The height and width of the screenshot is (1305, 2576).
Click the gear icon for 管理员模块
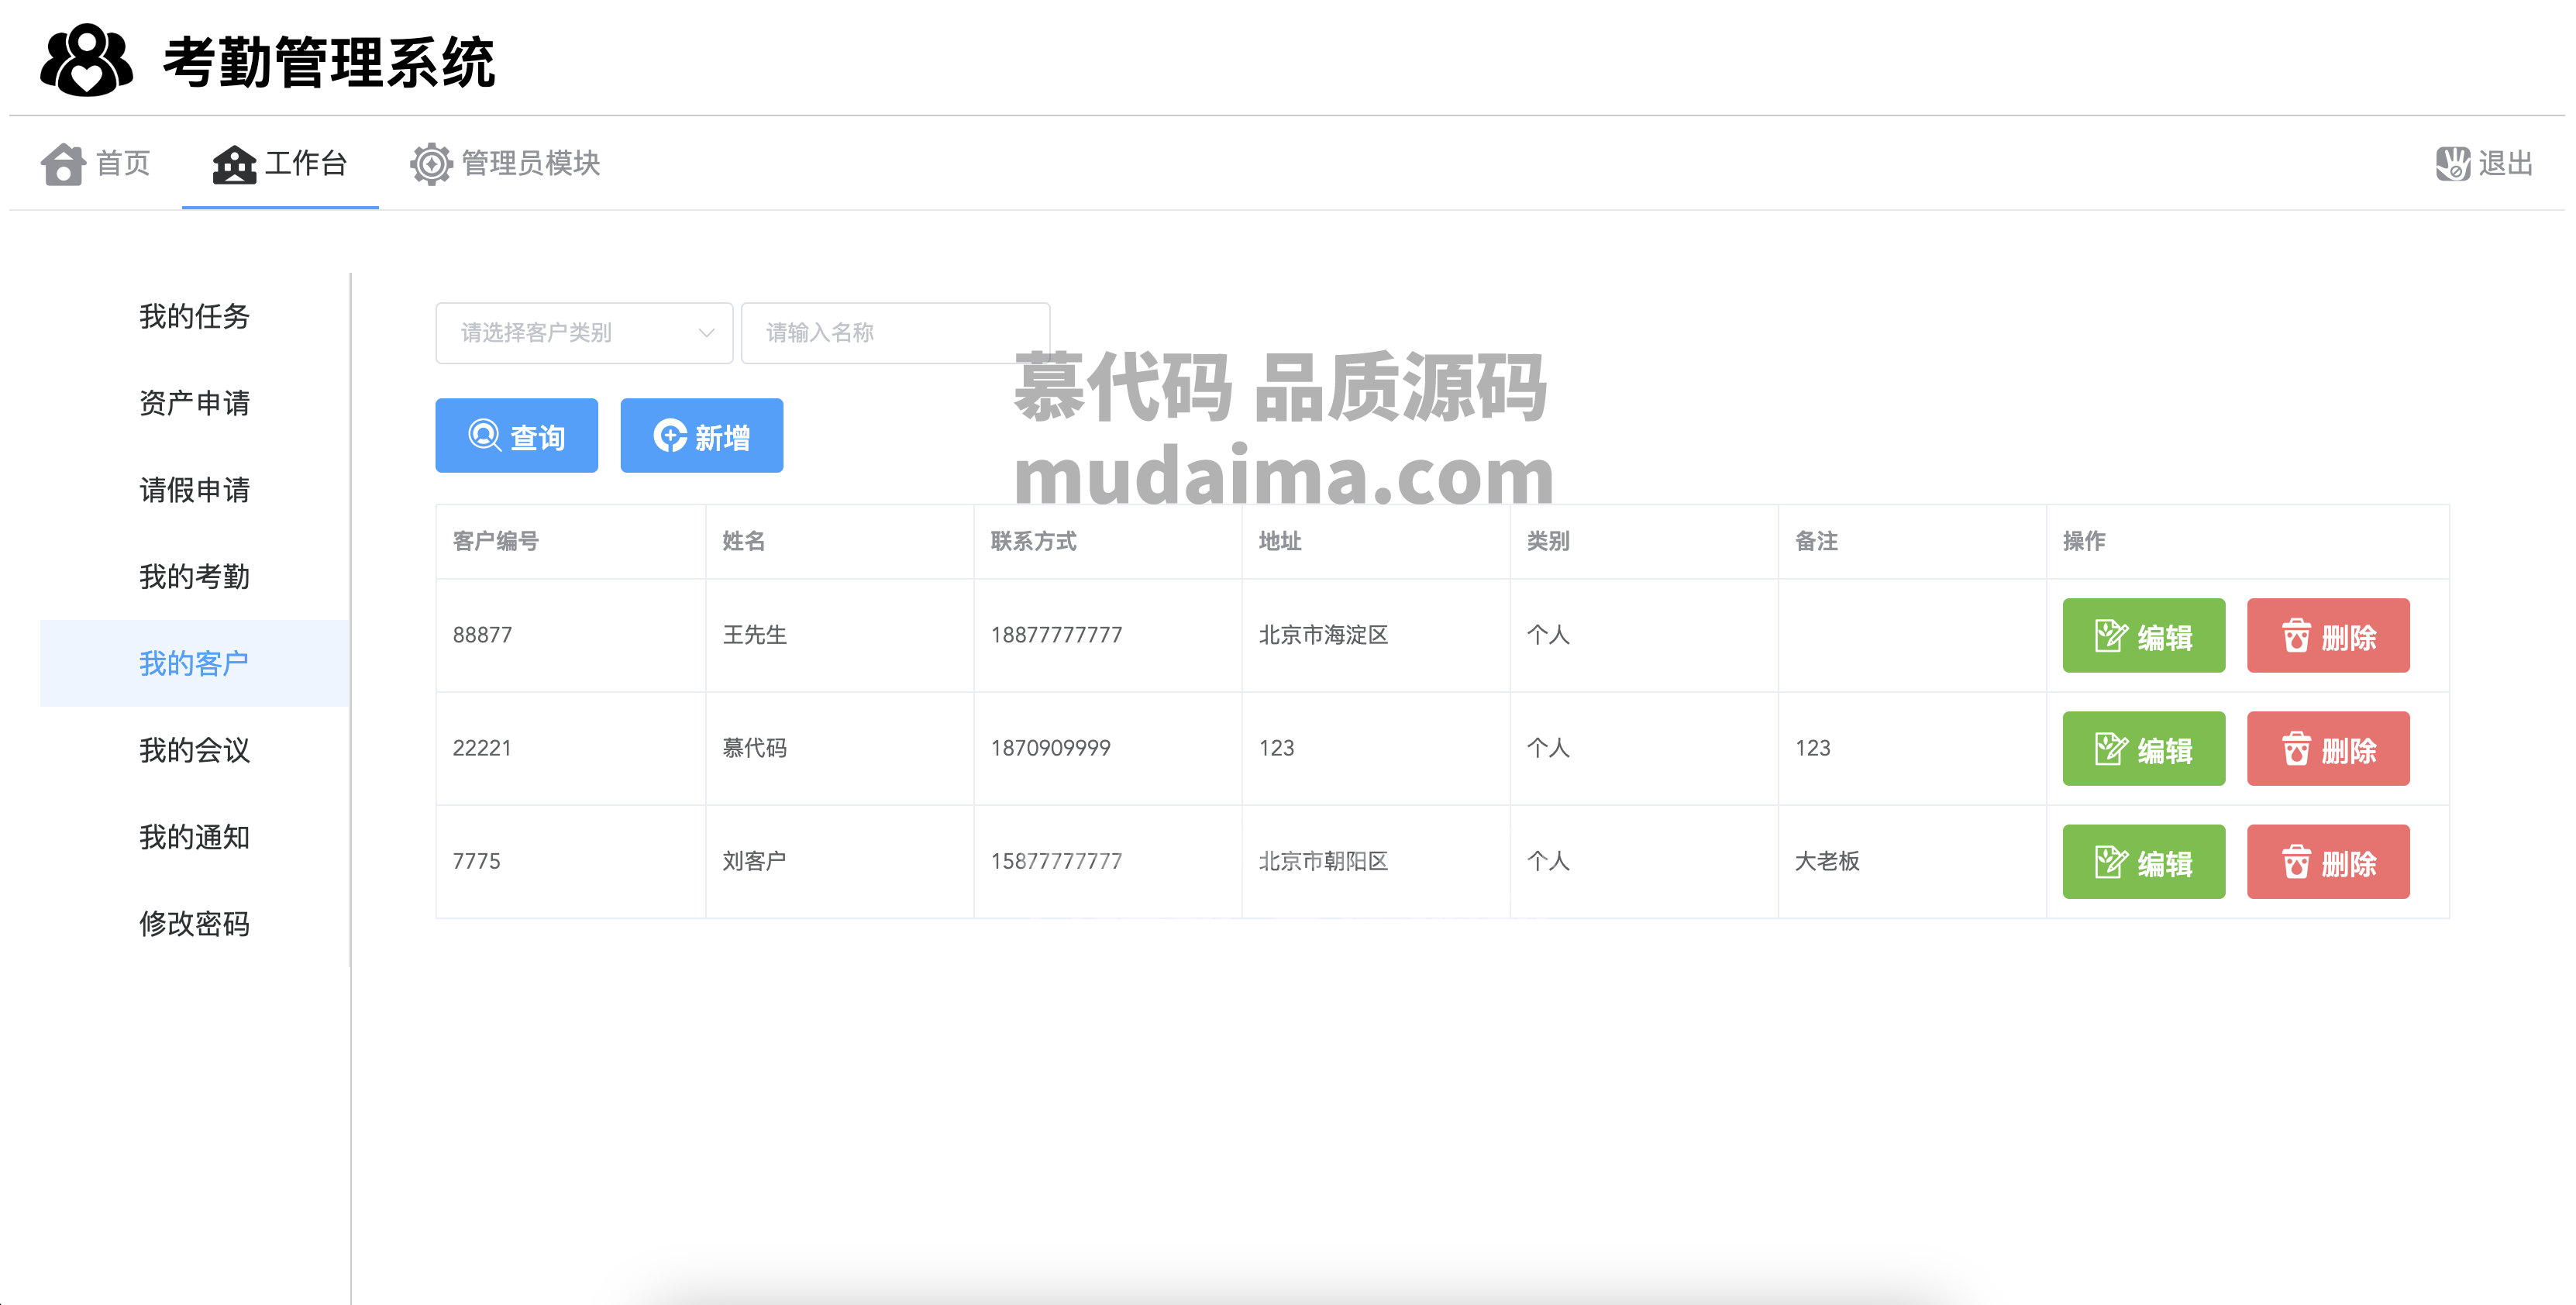coord(431,164)
